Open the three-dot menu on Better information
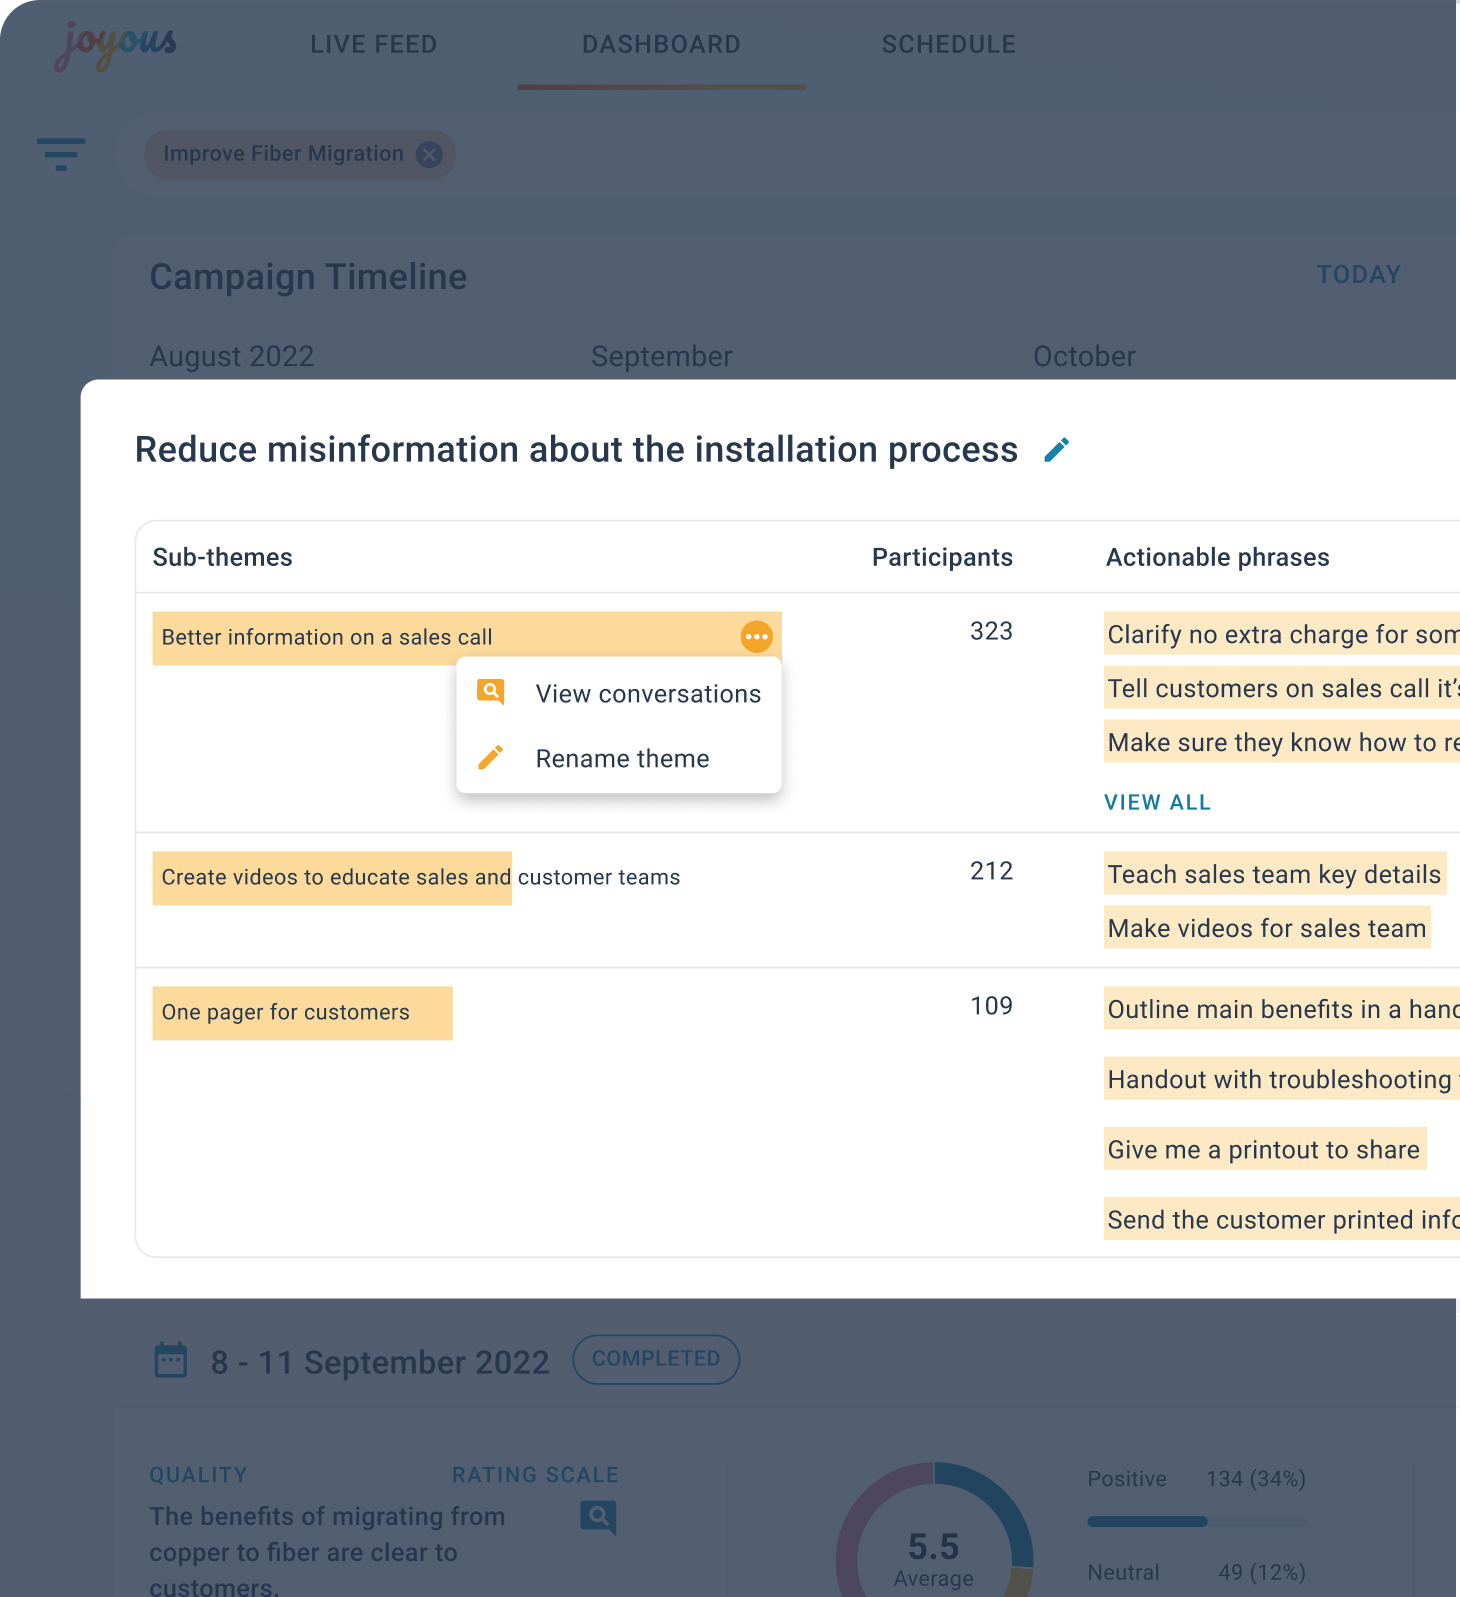The height and width of the screenshot is (1597, 1460). tap(756, 636)
